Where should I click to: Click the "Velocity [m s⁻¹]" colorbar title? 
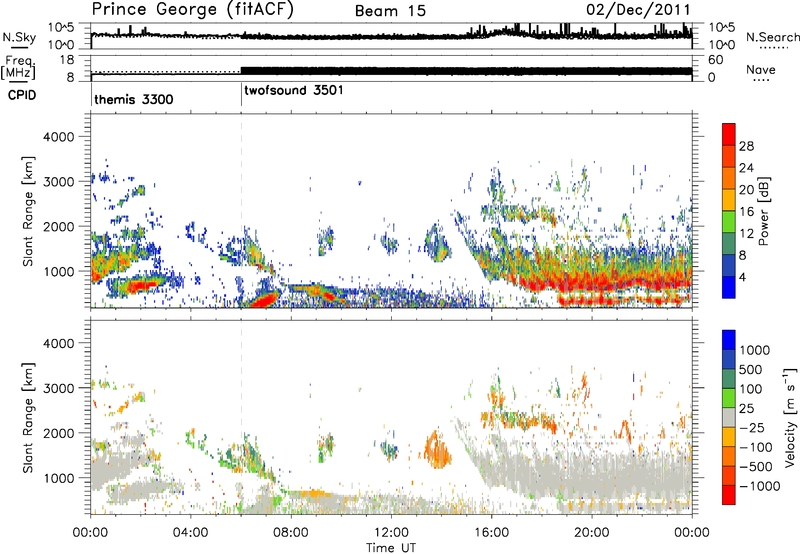coord(790,417)
